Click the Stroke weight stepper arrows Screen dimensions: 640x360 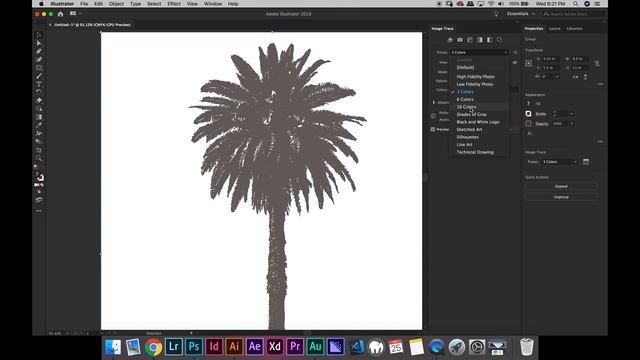(555, 114)
